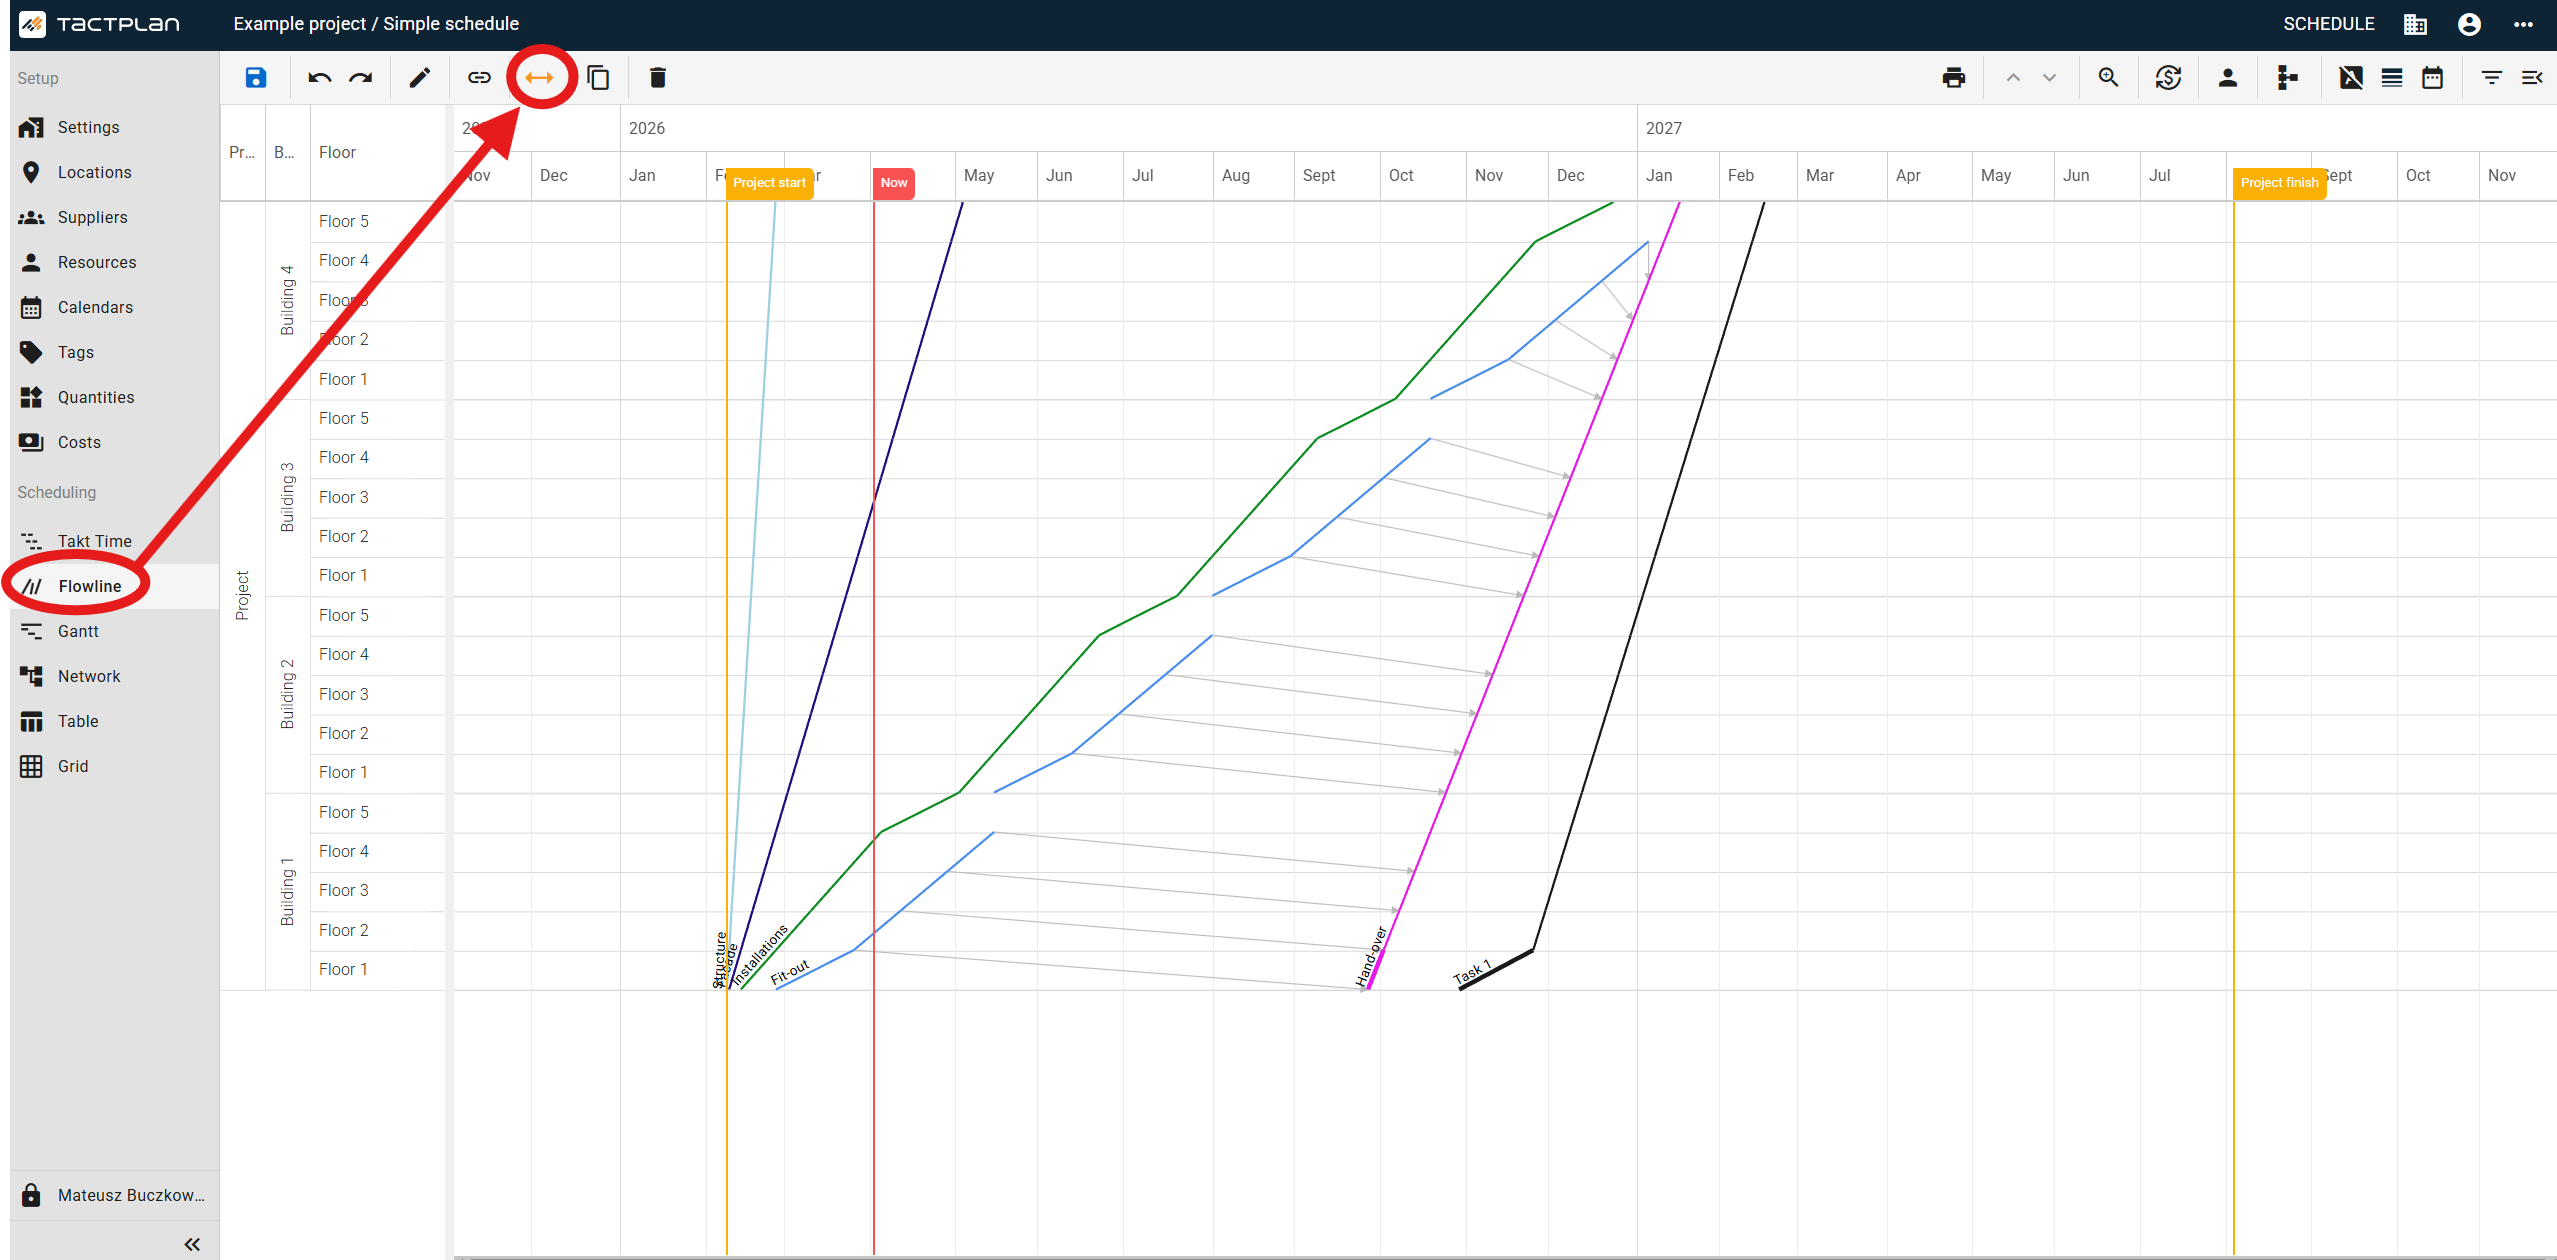Print the flowline schedule
The width and height of the screenshot is (2557, 1260).
(x=1954, y=78)
